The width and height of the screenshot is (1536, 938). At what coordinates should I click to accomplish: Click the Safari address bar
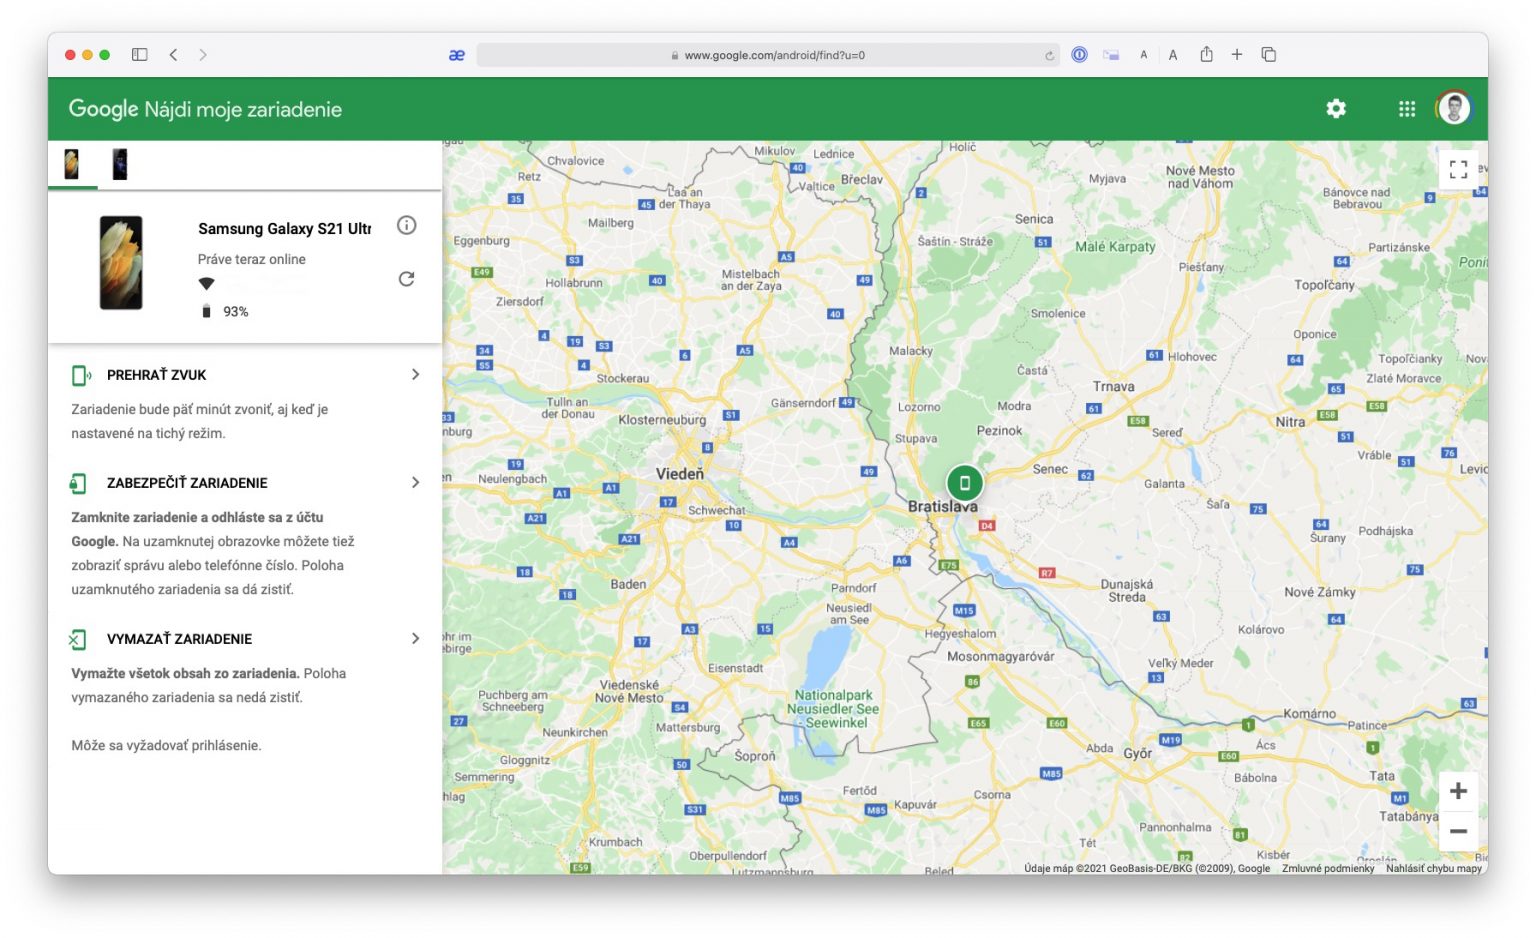pos(768,55)
